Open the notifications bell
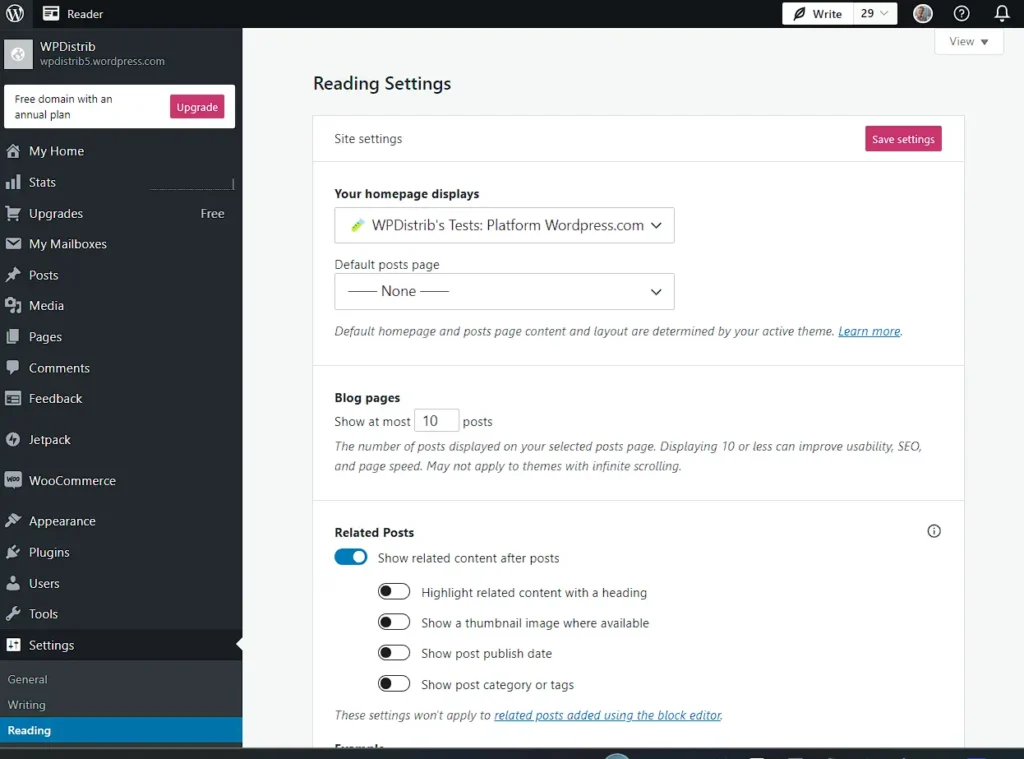The height and width of the screenshot is (759, 1024). 1002,13
